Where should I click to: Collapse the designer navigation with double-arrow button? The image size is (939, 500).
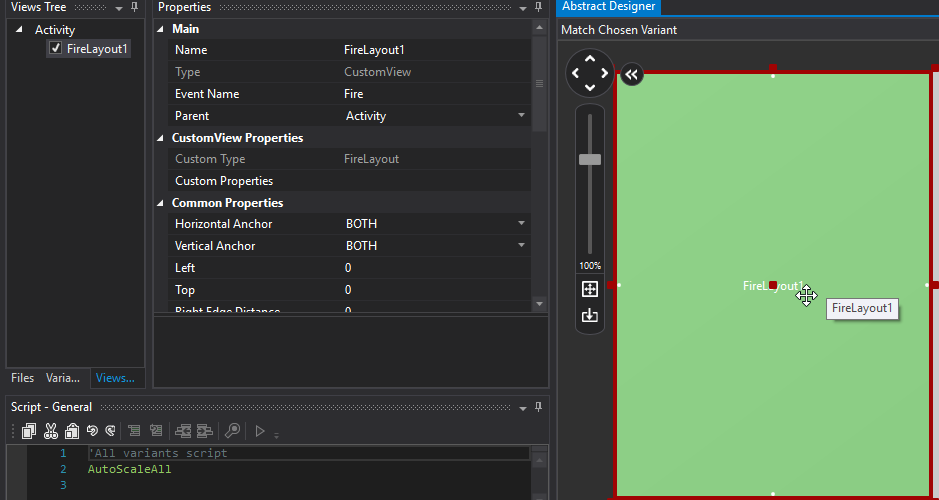pyautogui.click(x=632, y=74)
